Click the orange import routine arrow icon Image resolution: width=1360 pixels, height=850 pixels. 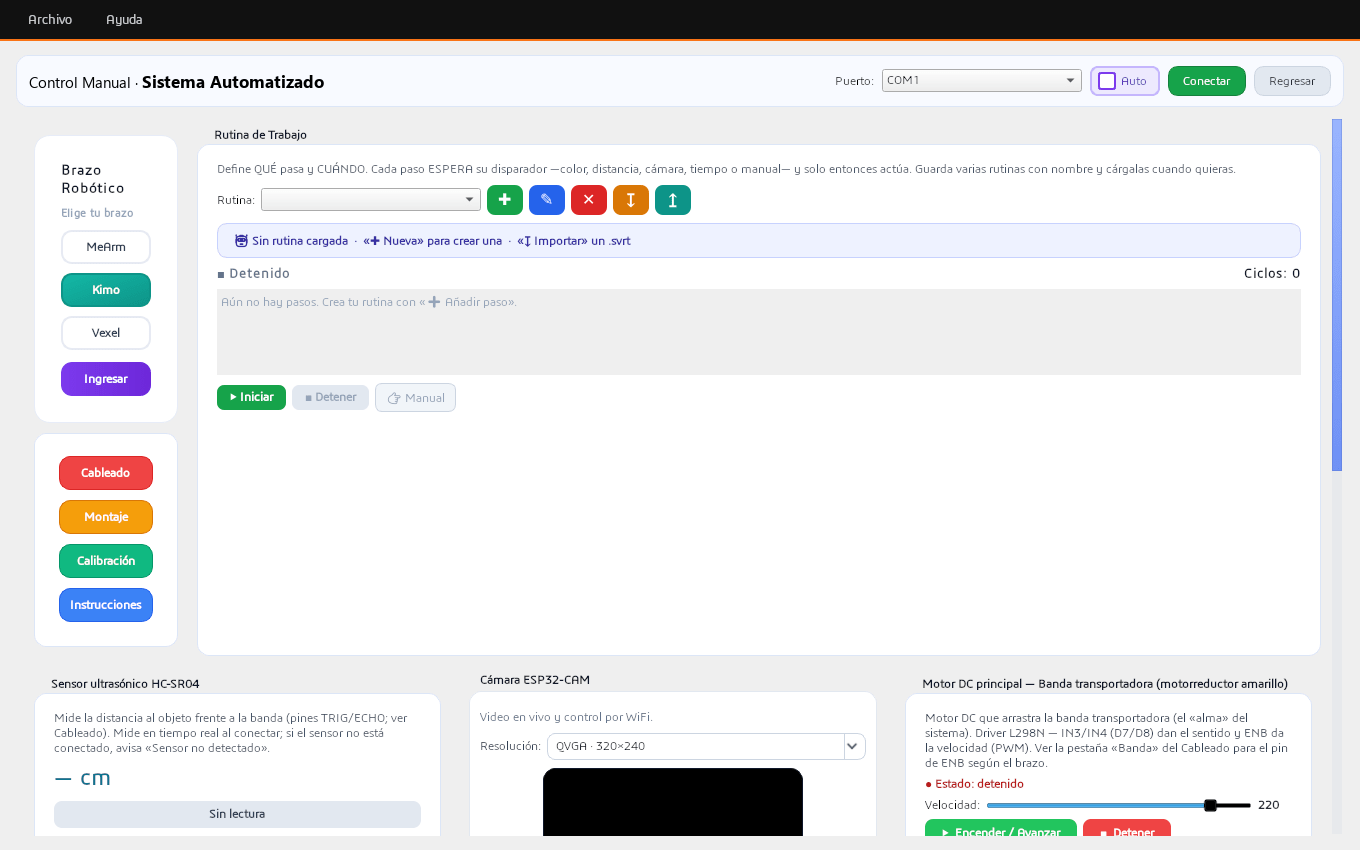(x=631, y=200)
